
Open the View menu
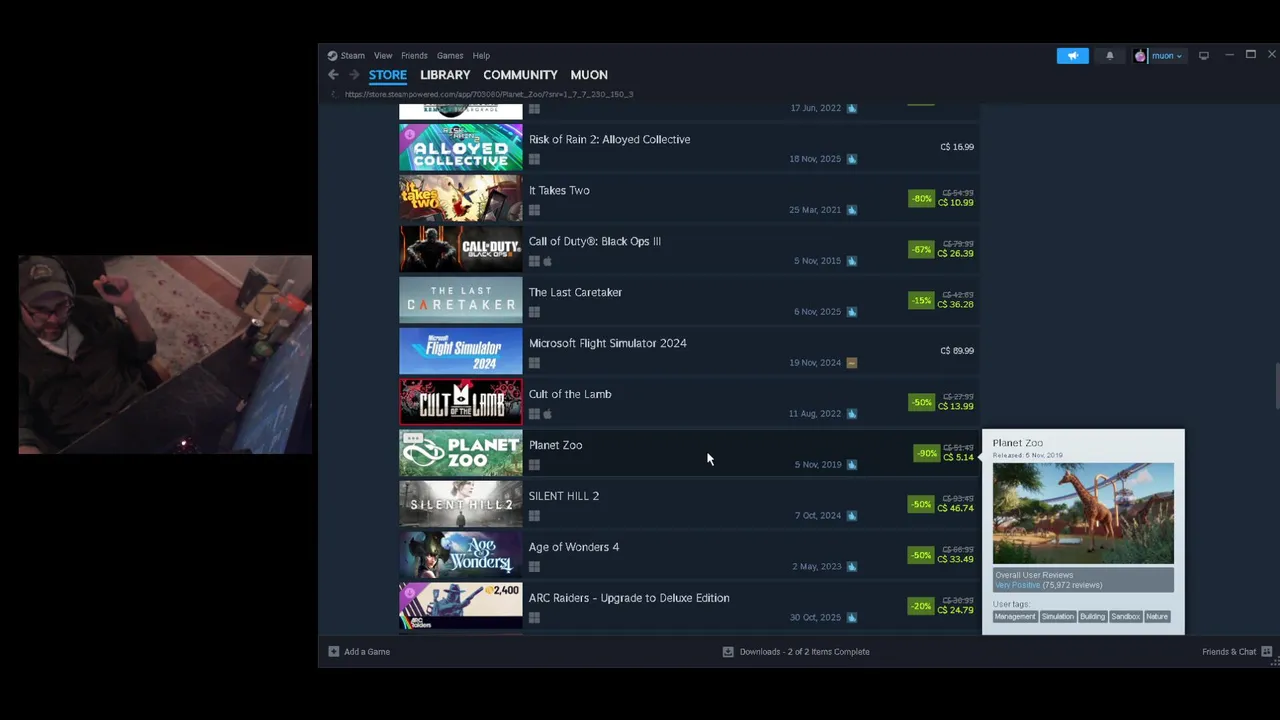[x=383, y=56]
